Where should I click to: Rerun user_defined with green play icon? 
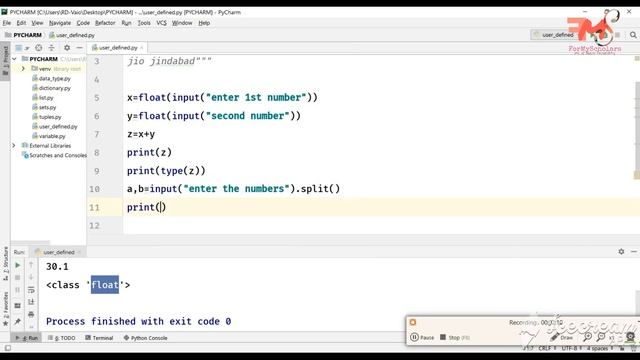[x=18, y=265]
